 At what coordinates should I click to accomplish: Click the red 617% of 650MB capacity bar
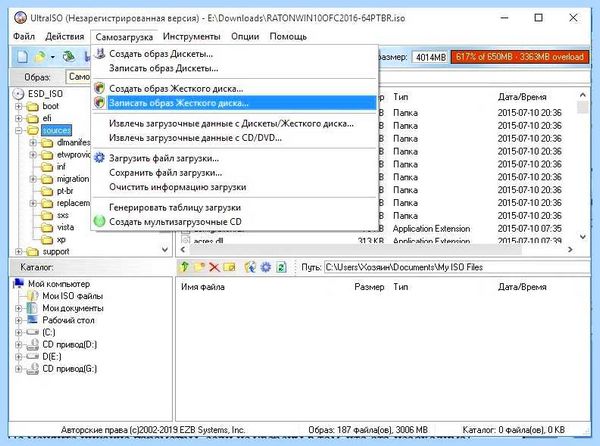520,57
